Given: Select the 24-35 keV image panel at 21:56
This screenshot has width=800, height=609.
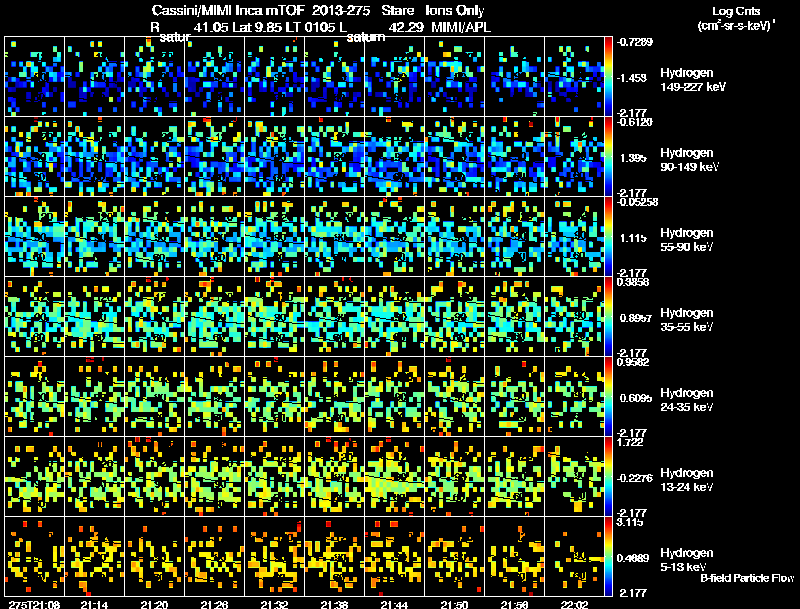Looking at the screenshot, I should pos(514,397).
